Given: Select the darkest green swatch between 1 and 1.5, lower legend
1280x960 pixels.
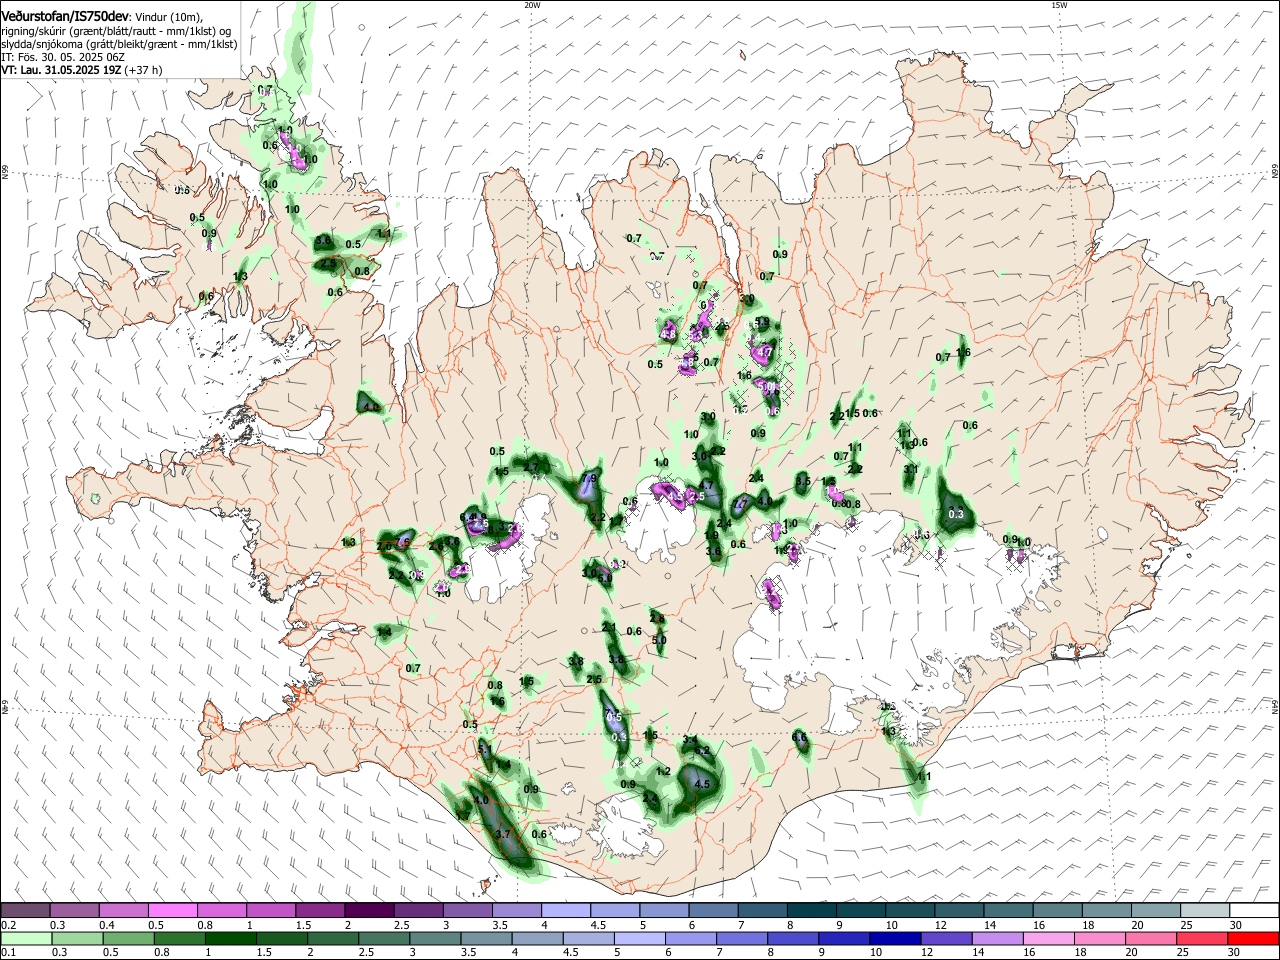Looking at the screenshot, I should click(x=229, y=938).
